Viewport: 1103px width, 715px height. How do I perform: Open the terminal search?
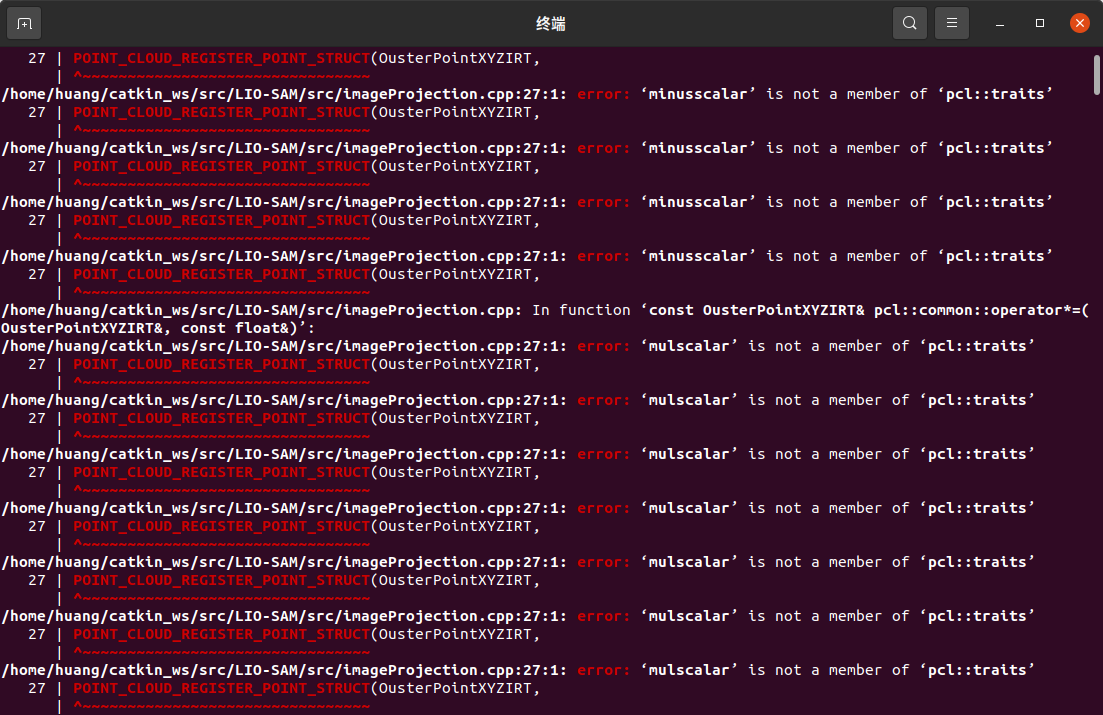click(910, 23)
